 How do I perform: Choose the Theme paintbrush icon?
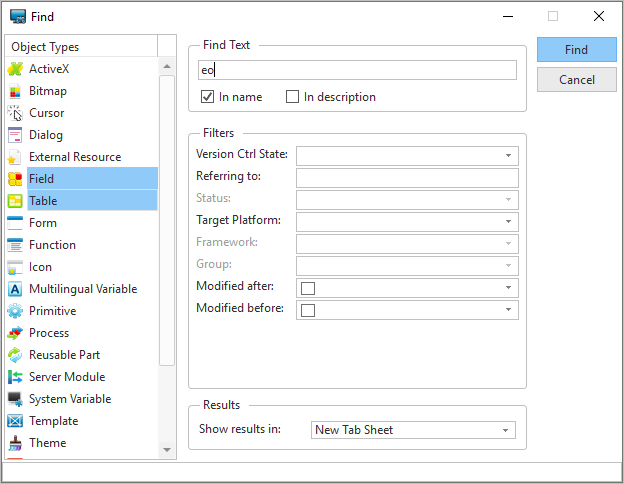pyautogui.click(x=15, y=443)
